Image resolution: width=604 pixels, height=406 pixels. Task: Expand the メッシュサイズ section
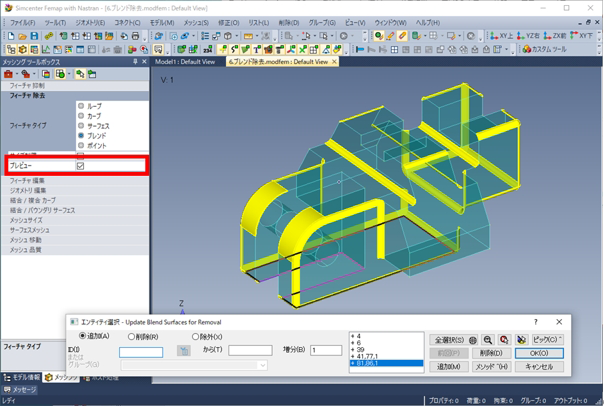tap(75, 220)
